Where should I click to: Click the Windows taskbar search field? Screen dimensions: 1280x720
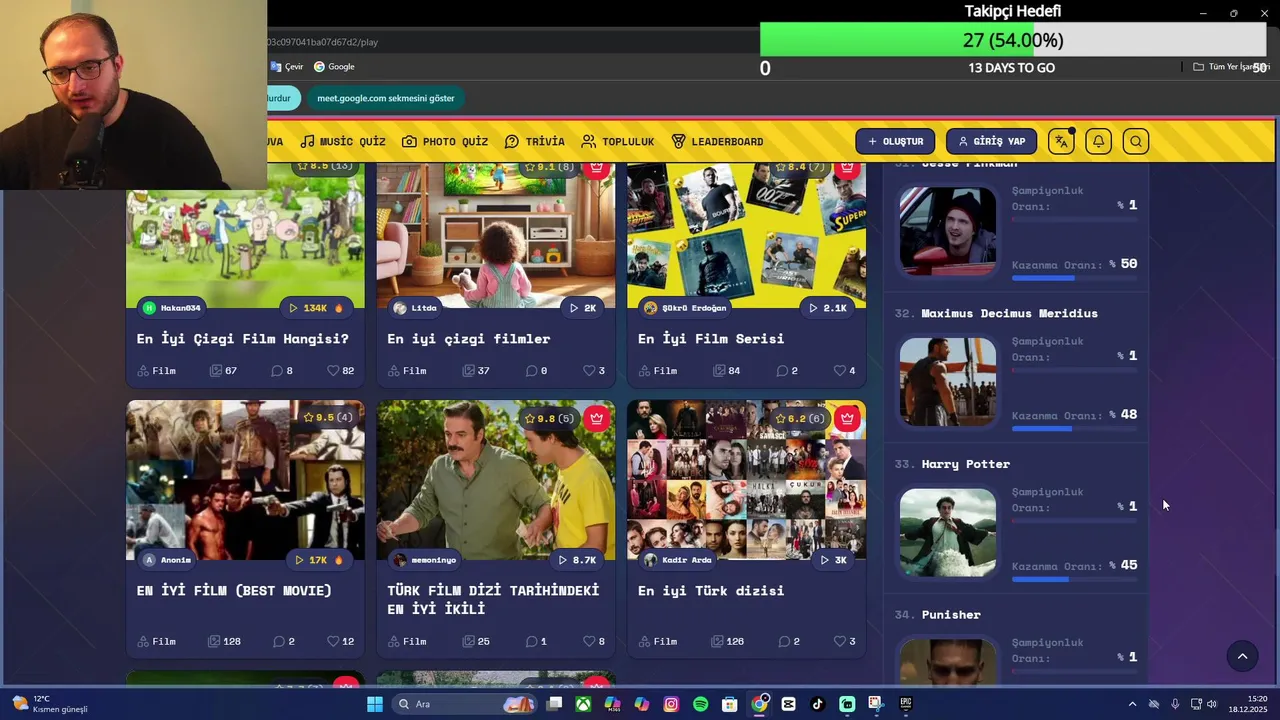click(466, 704)
